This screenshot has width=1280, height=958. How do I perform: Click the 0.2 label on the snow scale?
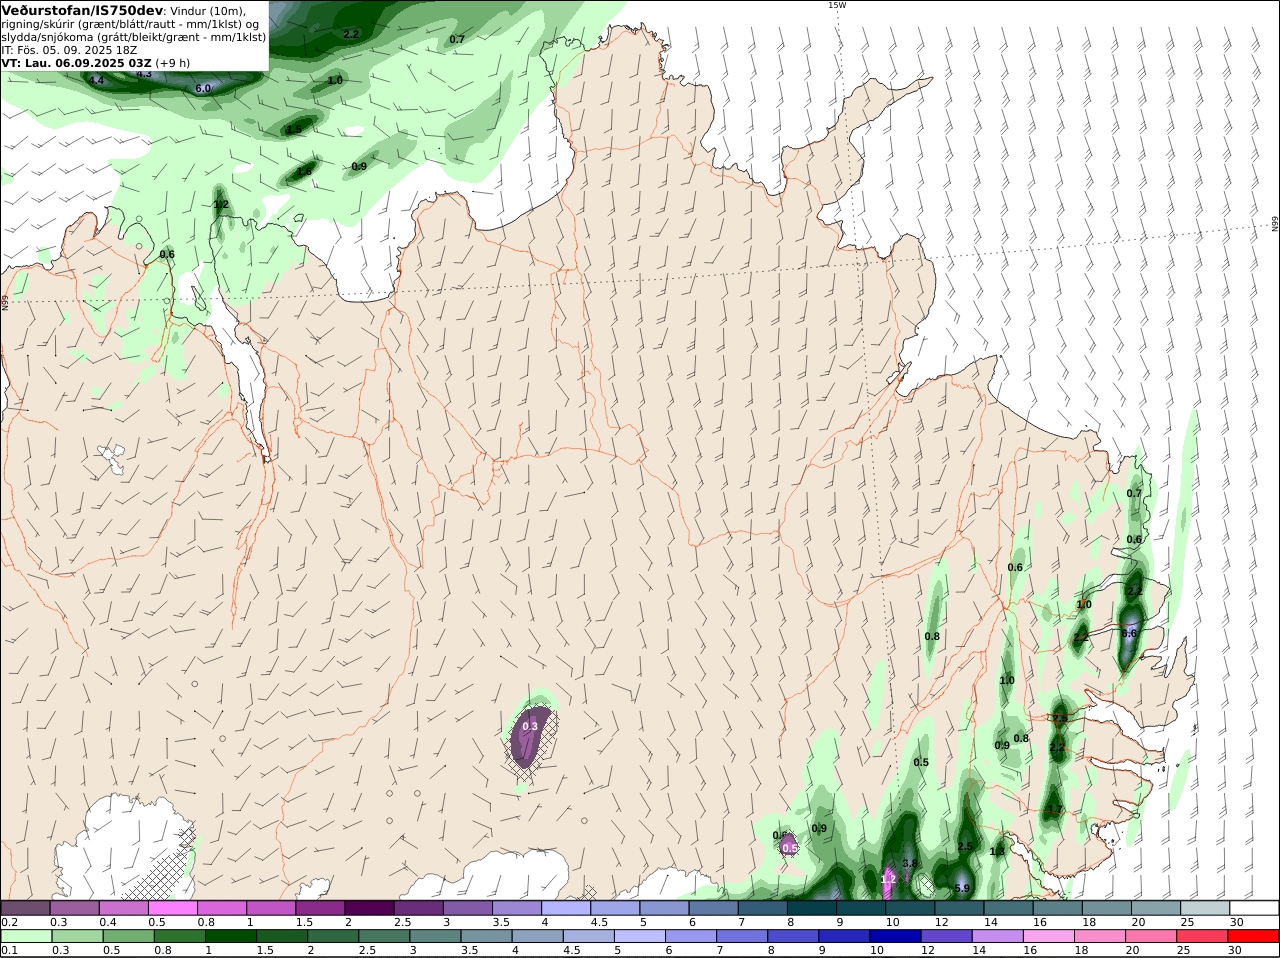(9, 922)
